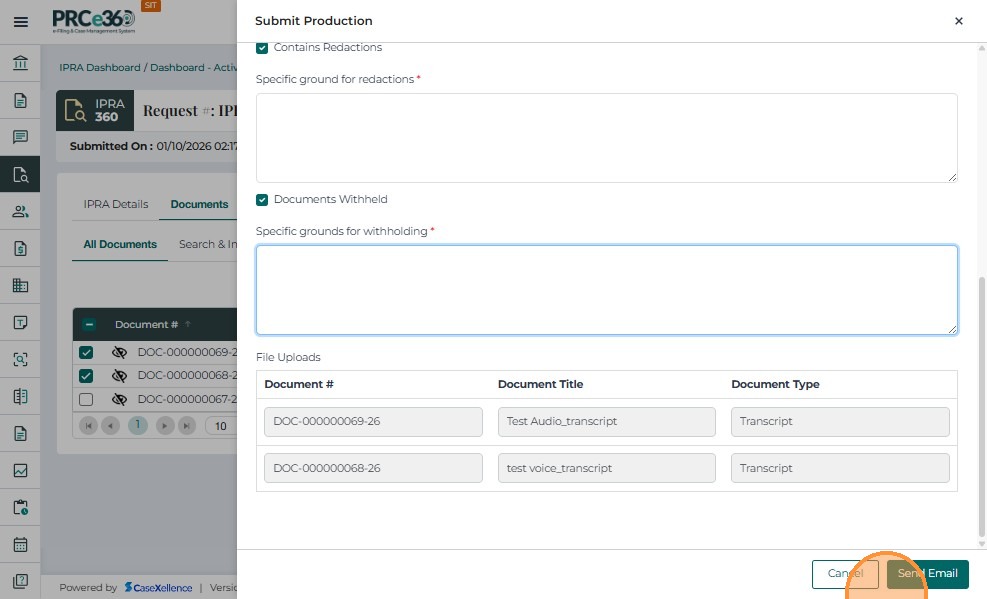Click the chart image sidebar icon

(20, 470)
